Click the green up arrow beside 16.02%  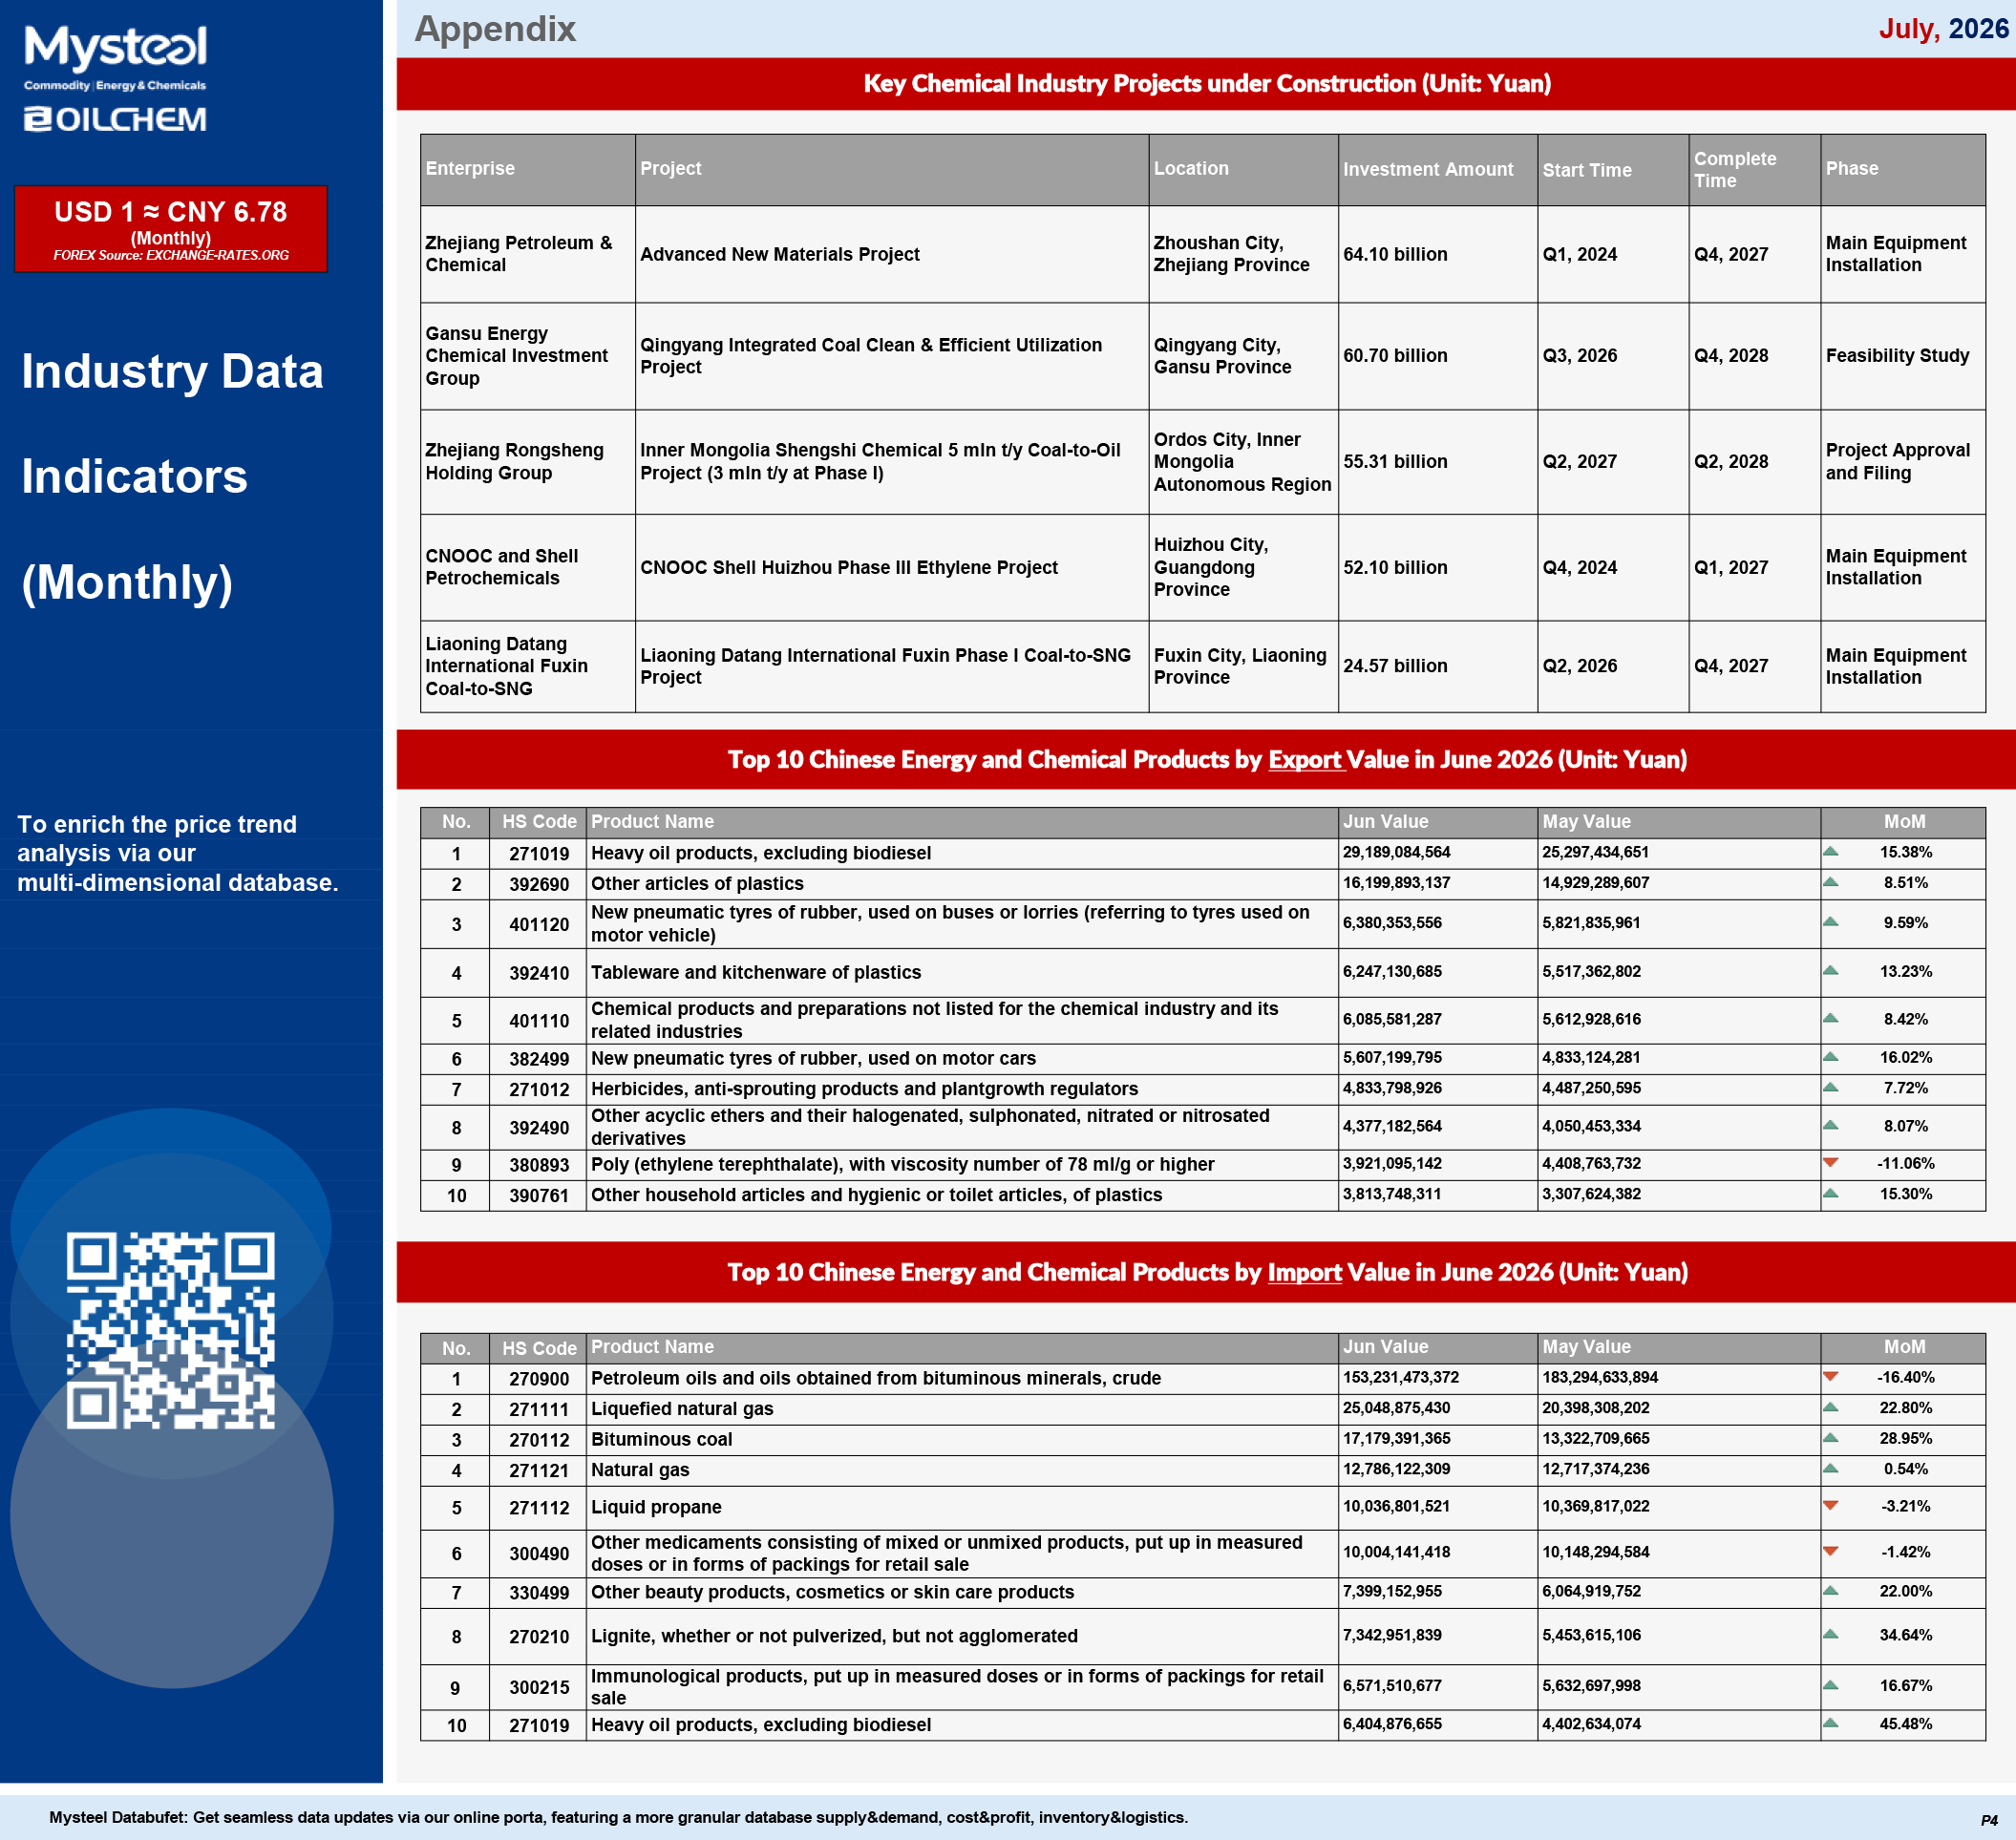click(x=1830, y=1056)
